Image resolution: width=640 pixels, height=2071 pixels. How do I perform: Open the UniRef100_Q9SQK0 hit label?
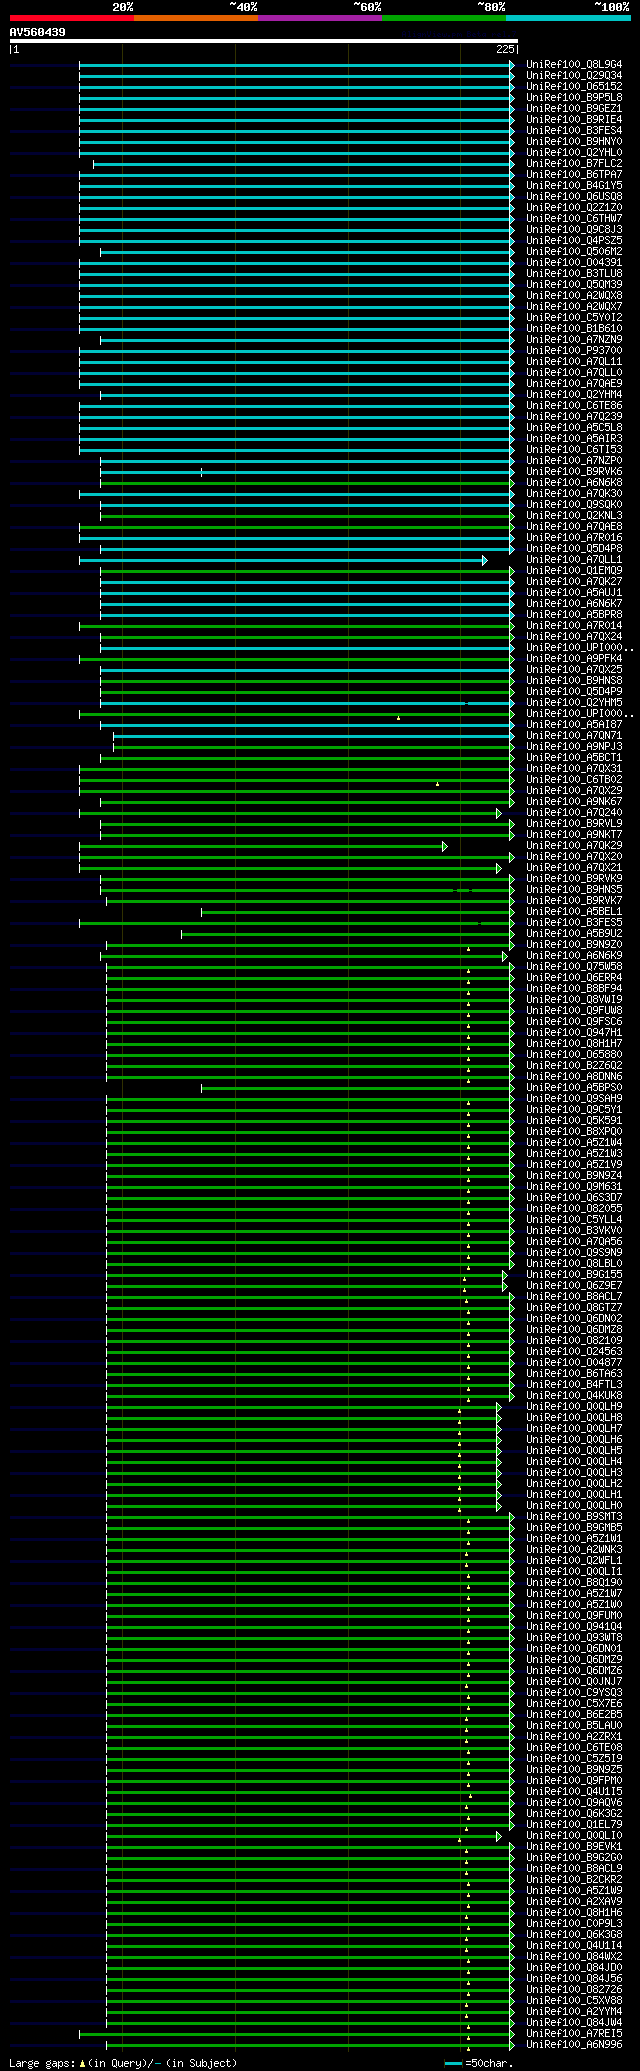(x=574, y=505)
